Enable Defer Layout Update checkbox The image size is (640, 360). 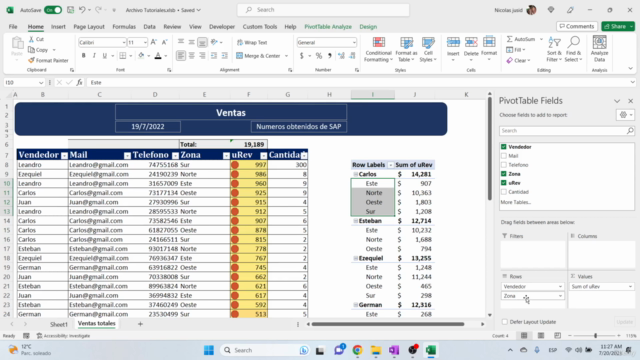click(505, 322)
